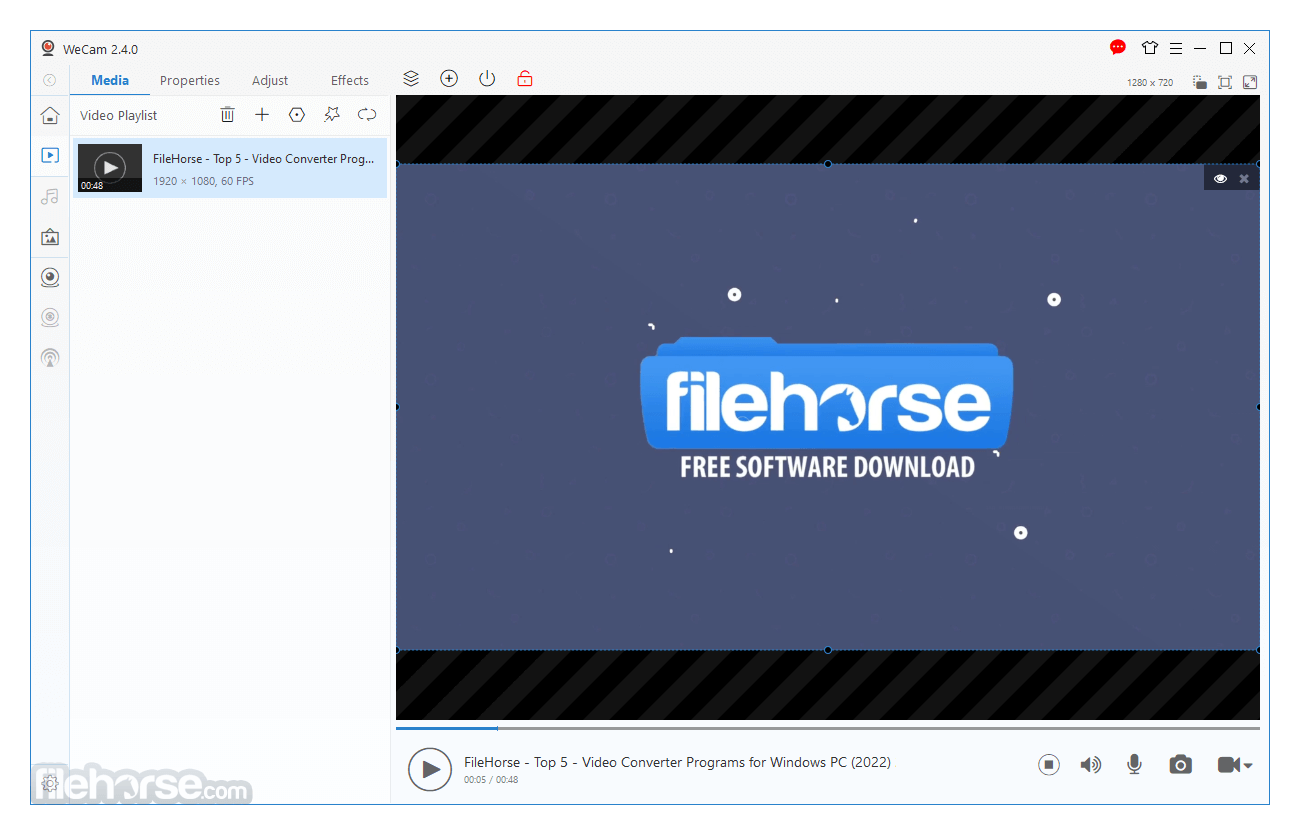
Task: Switch to the Adjust tab
Action: [270, 80]
